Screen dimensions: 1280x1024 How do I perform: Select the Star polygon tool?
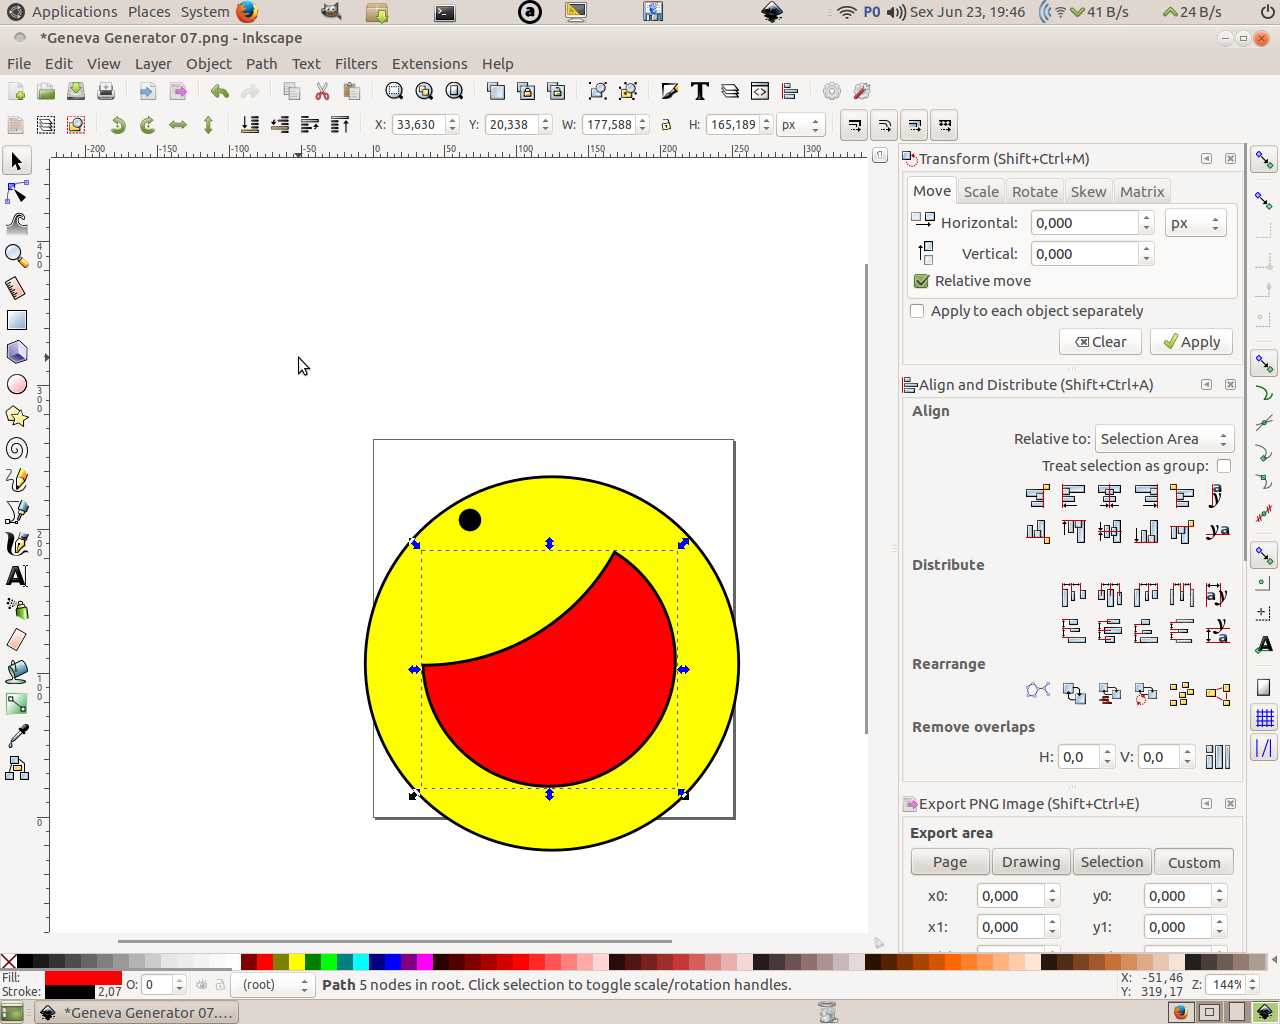point(17,416)
